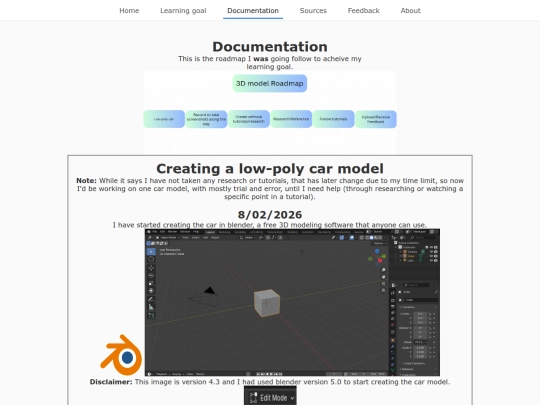Open the Modifiers wrench tab in properties
The height and width of the screenshot is (405, 540).
[393, 346]
